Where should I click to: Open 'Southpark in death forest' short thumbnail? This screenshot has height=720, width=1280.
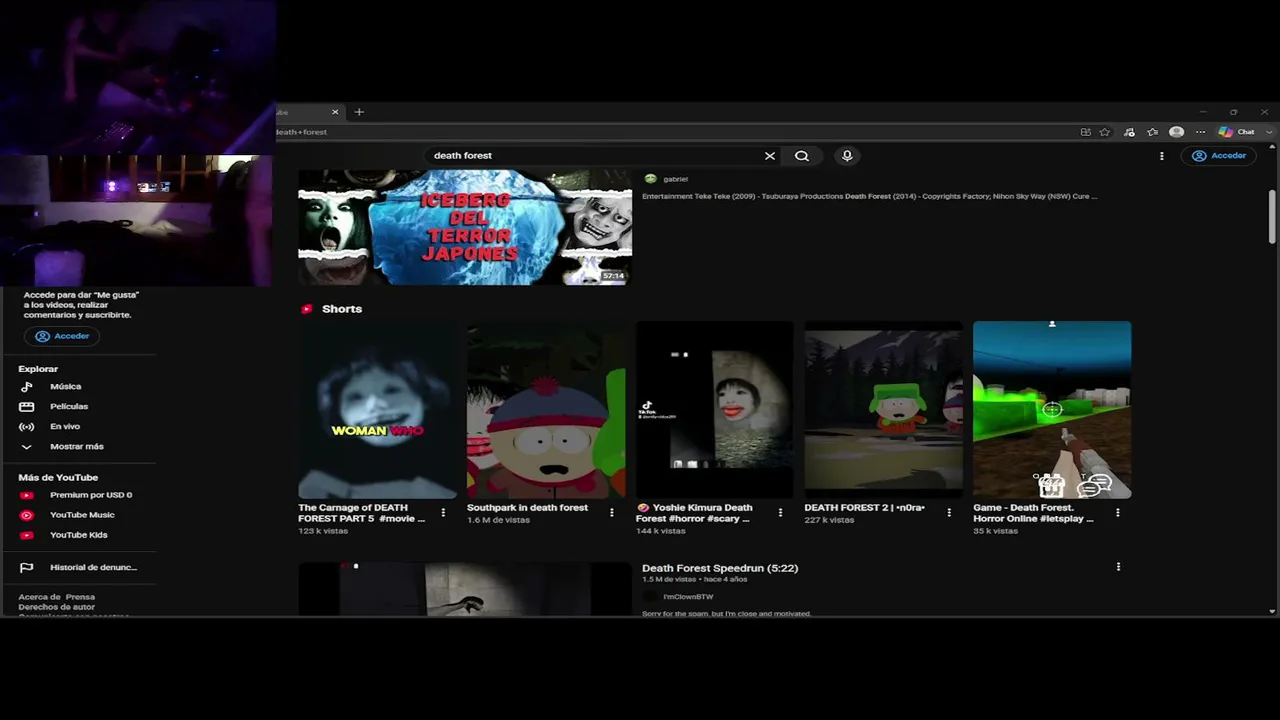(x=546, y=410)
